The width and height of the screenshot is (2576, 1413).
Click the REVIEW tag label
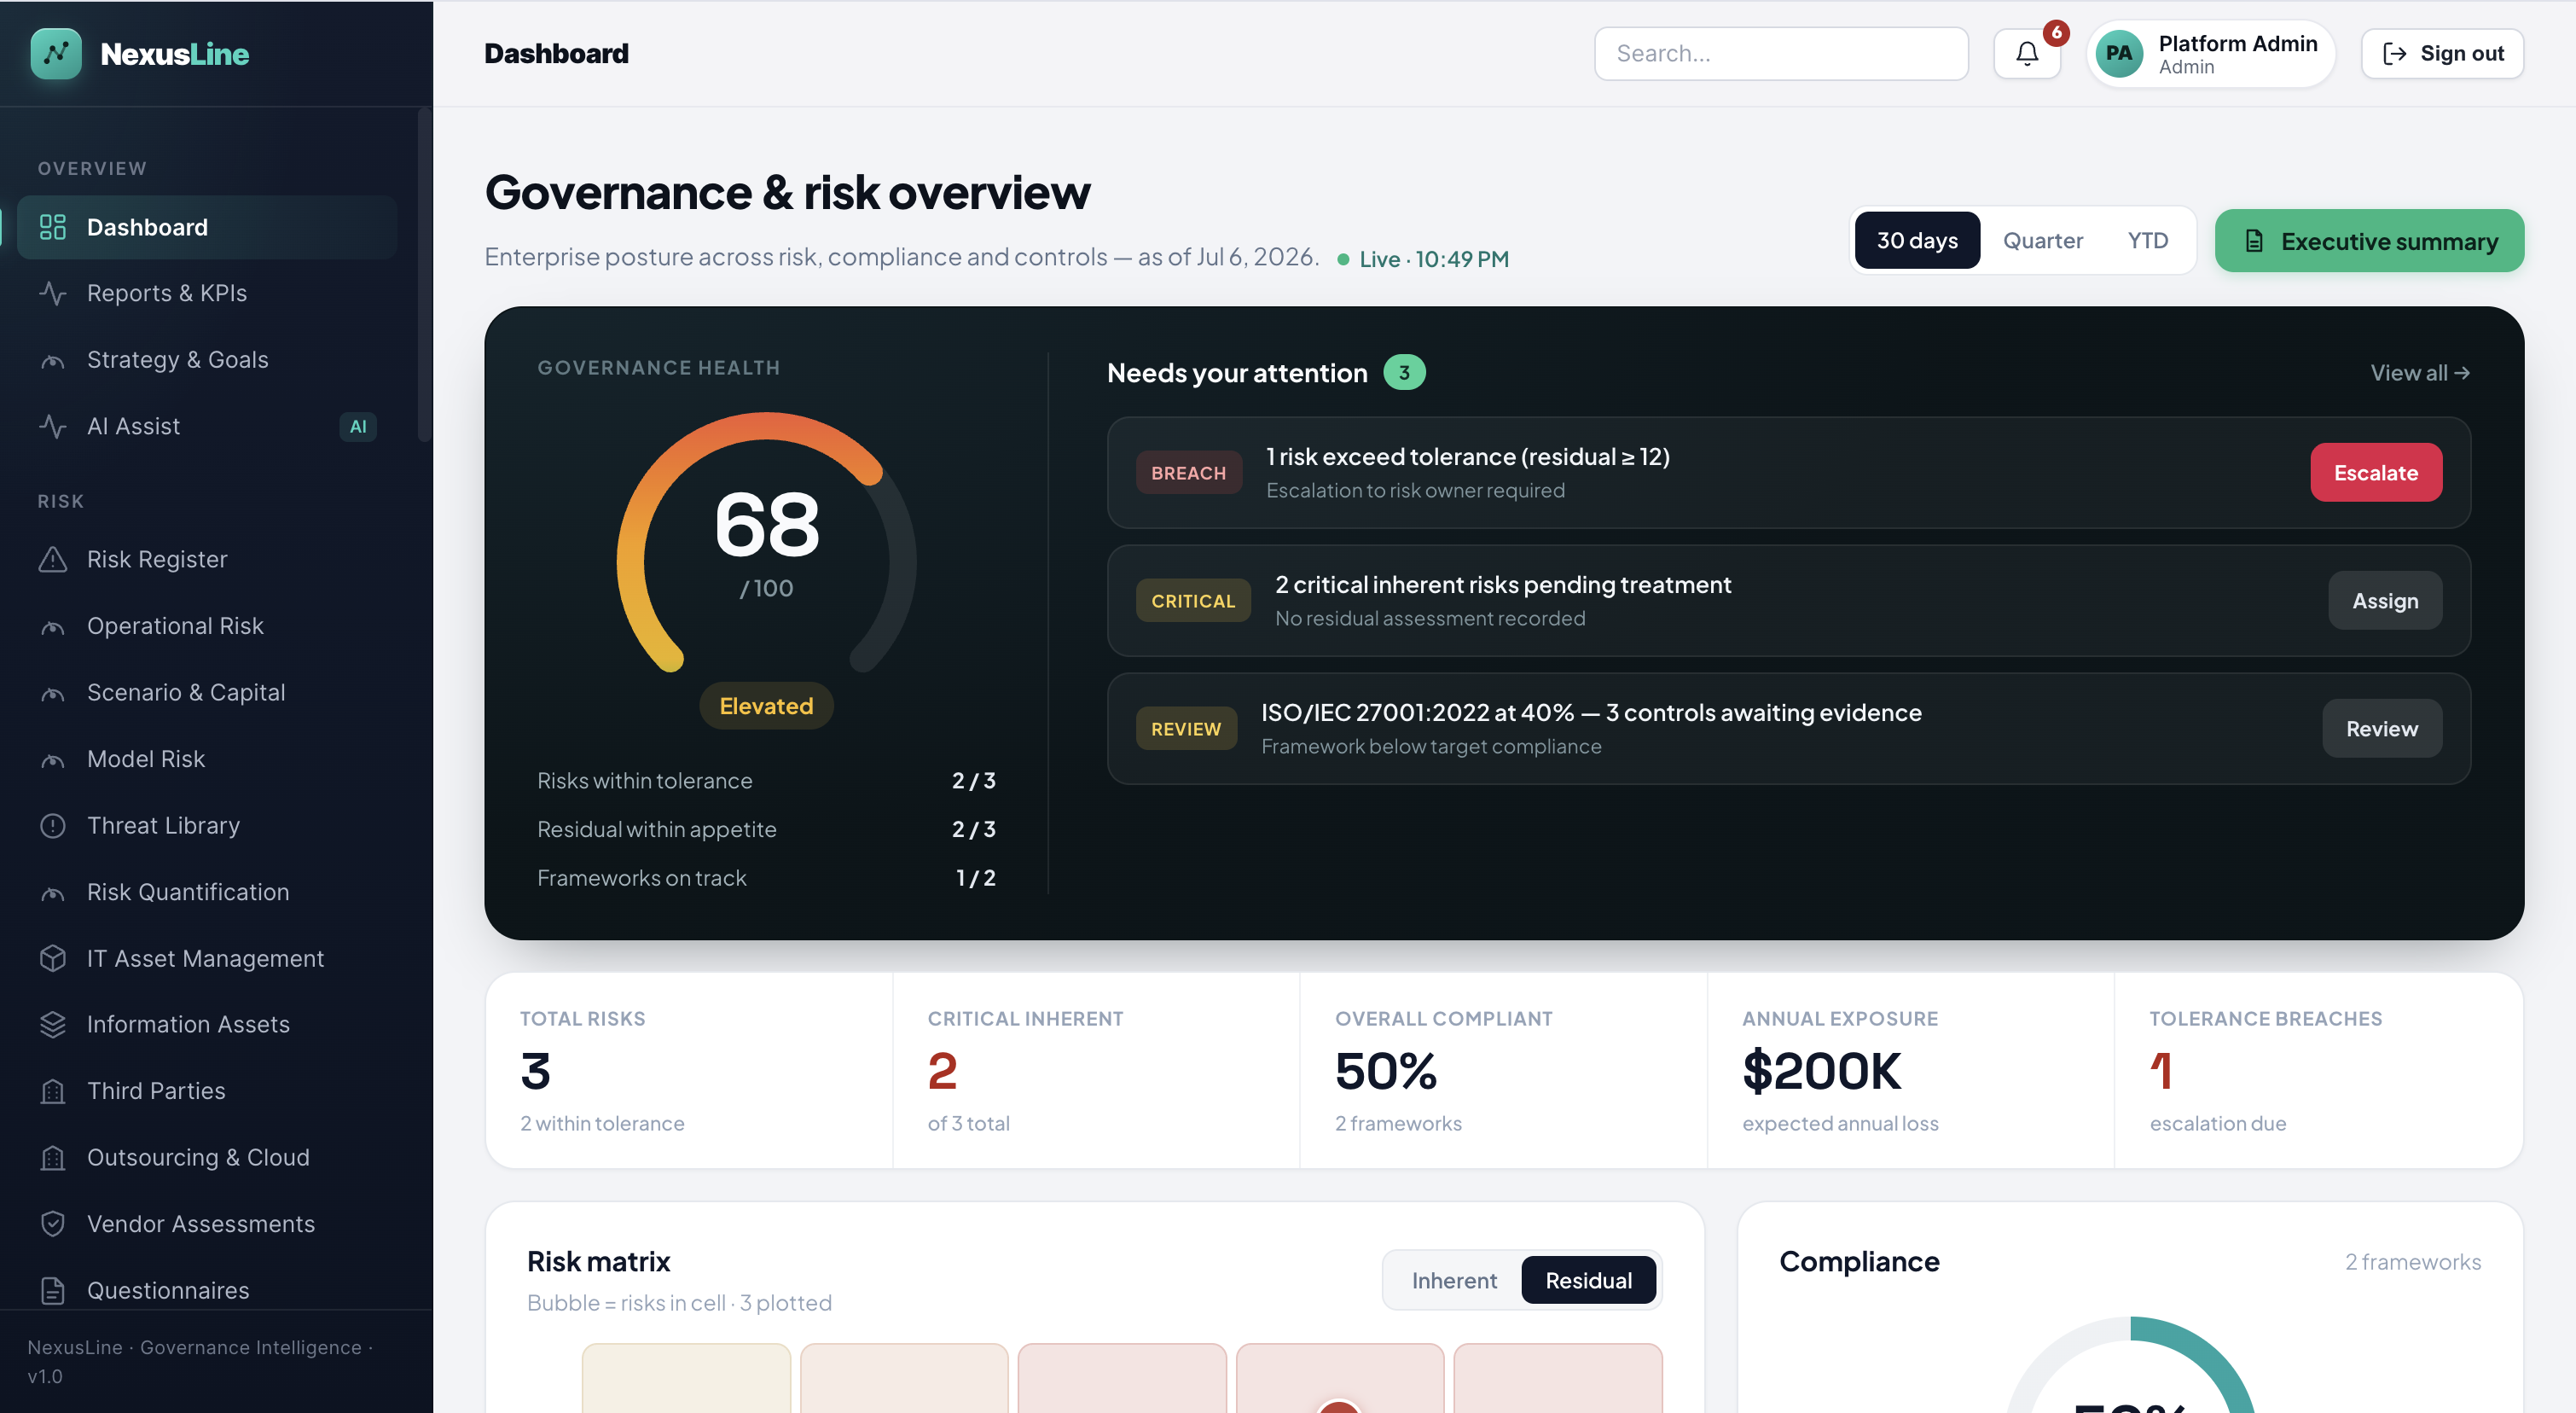1186,728
